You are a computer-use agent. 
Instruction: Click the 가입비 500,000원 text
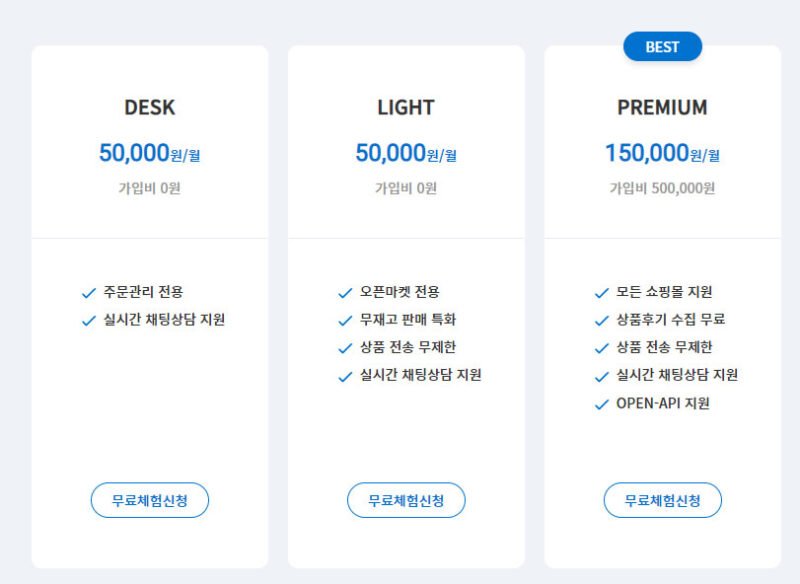(662, 188)
